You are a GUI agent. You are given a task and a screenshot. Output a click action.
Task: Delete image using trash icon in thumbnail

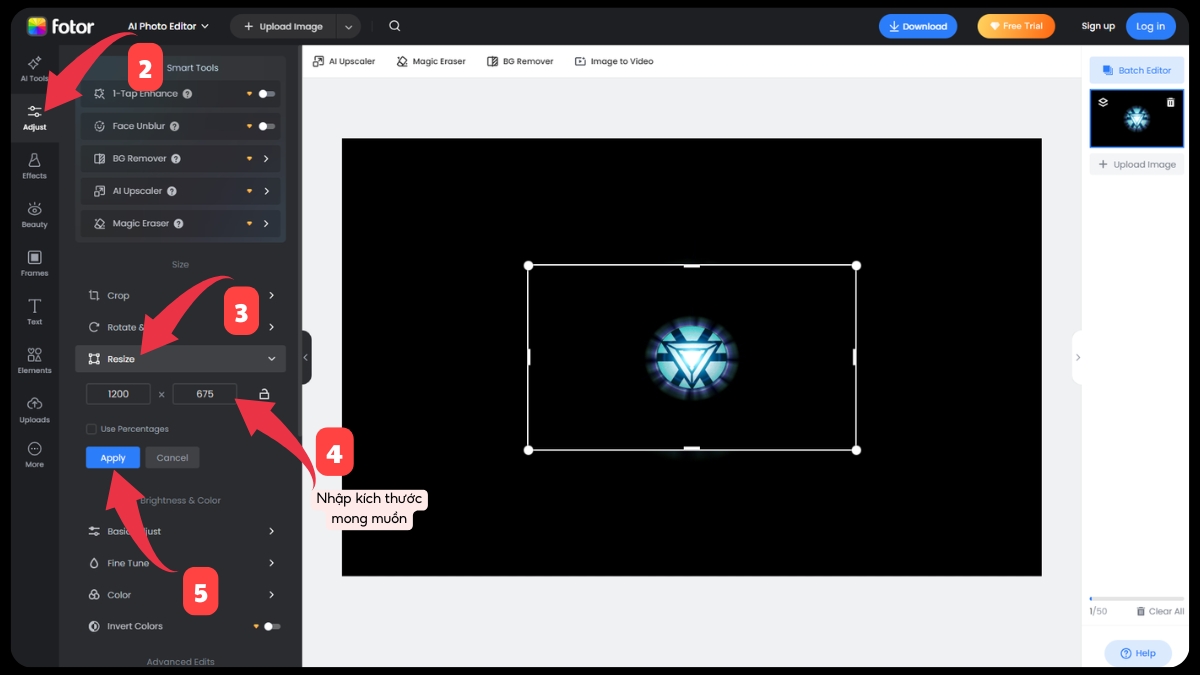point(1171,102)
